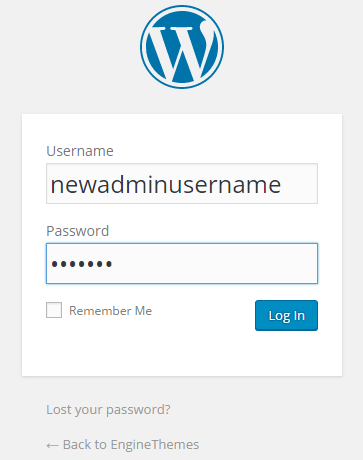363x460 pixels.
Task: Click the Remember Me label text
Action: [110, 311]
